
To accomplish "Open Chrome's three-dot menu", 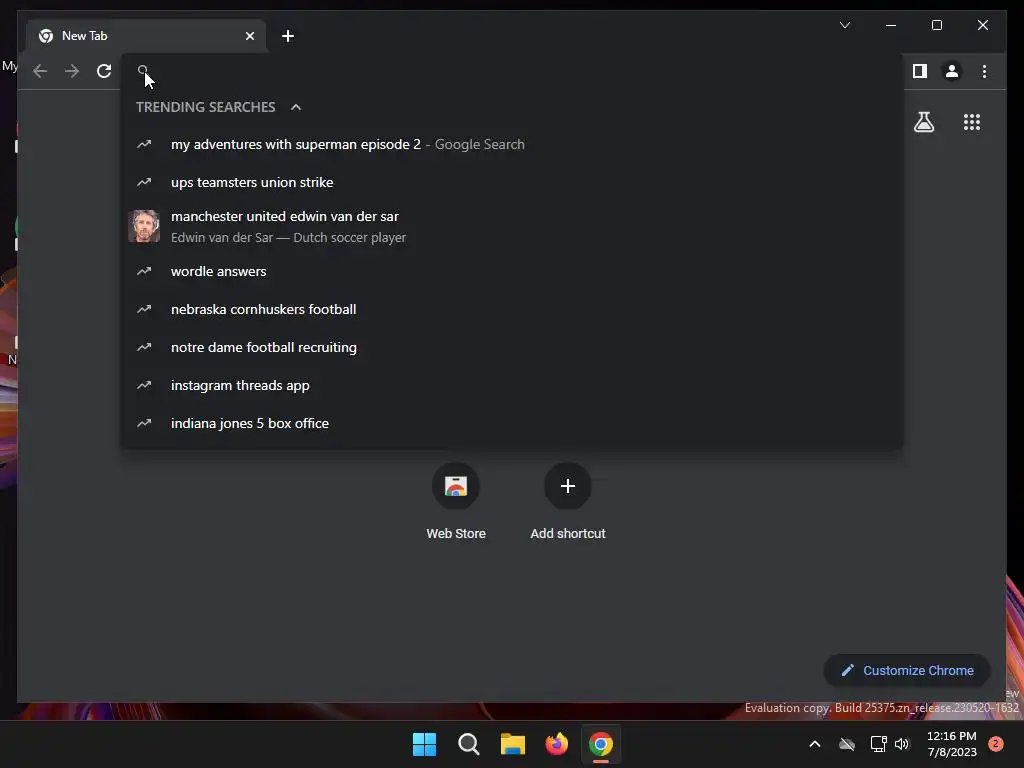I will [x=984, y=71].
